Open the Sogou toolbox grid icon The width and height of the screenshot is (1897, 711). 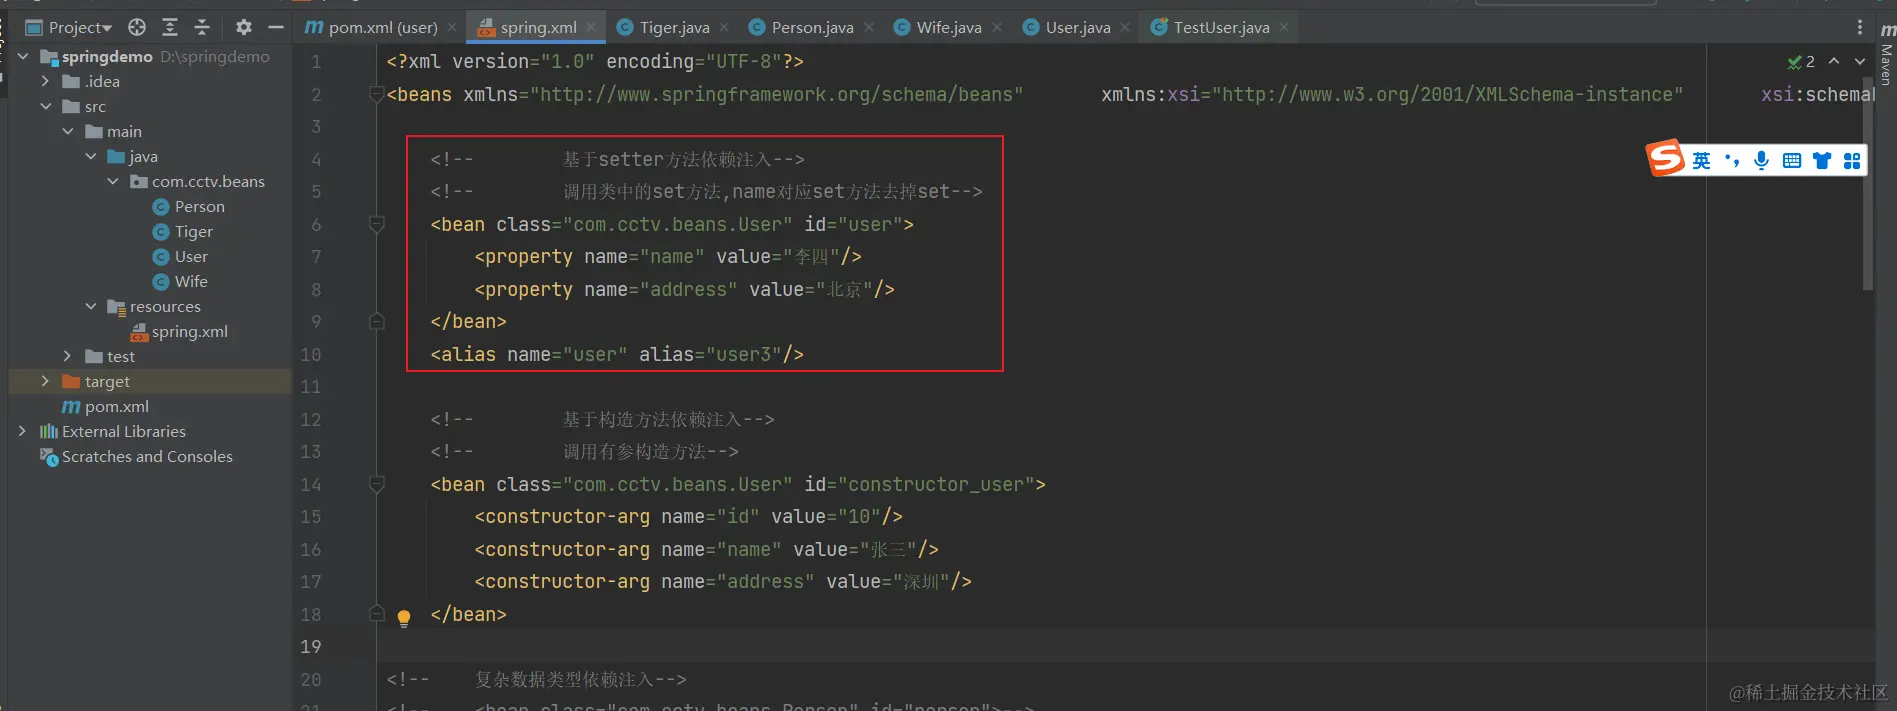click(x=1852, y=160)
